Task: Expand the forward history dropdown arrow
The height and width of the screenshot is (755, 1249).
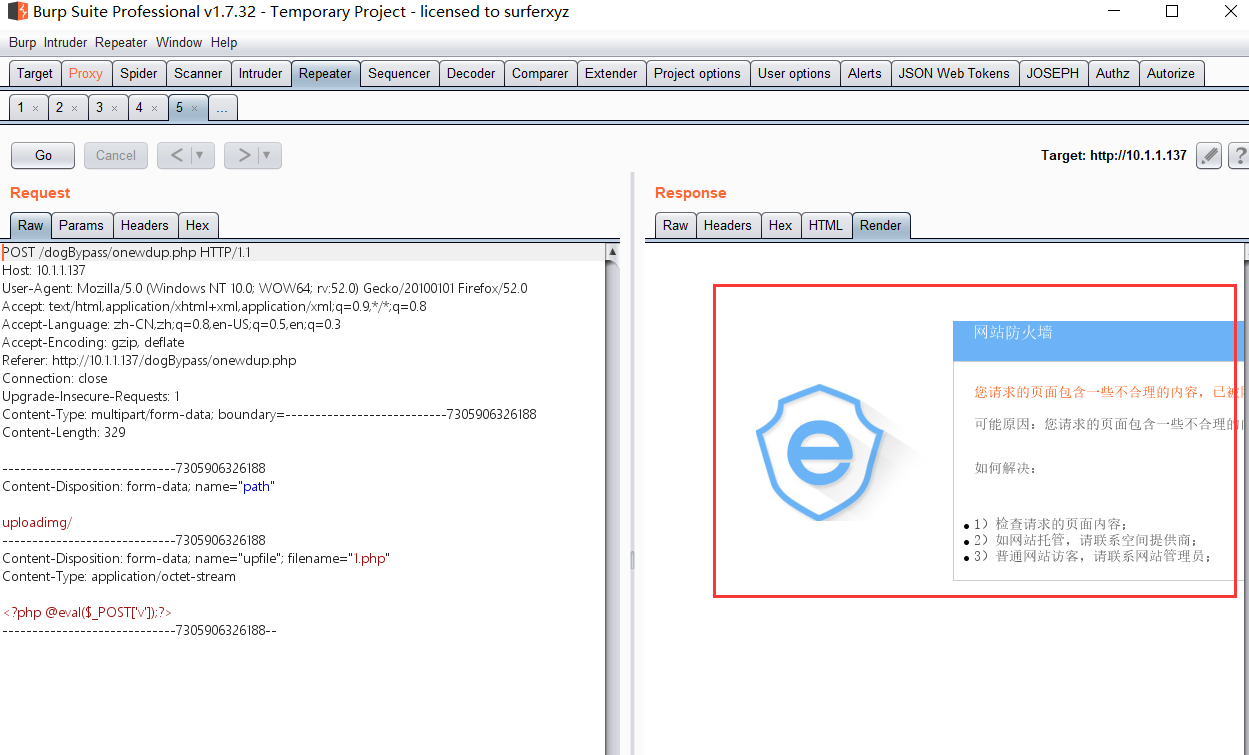Action: pyautogui.click(x=268, y=155)
